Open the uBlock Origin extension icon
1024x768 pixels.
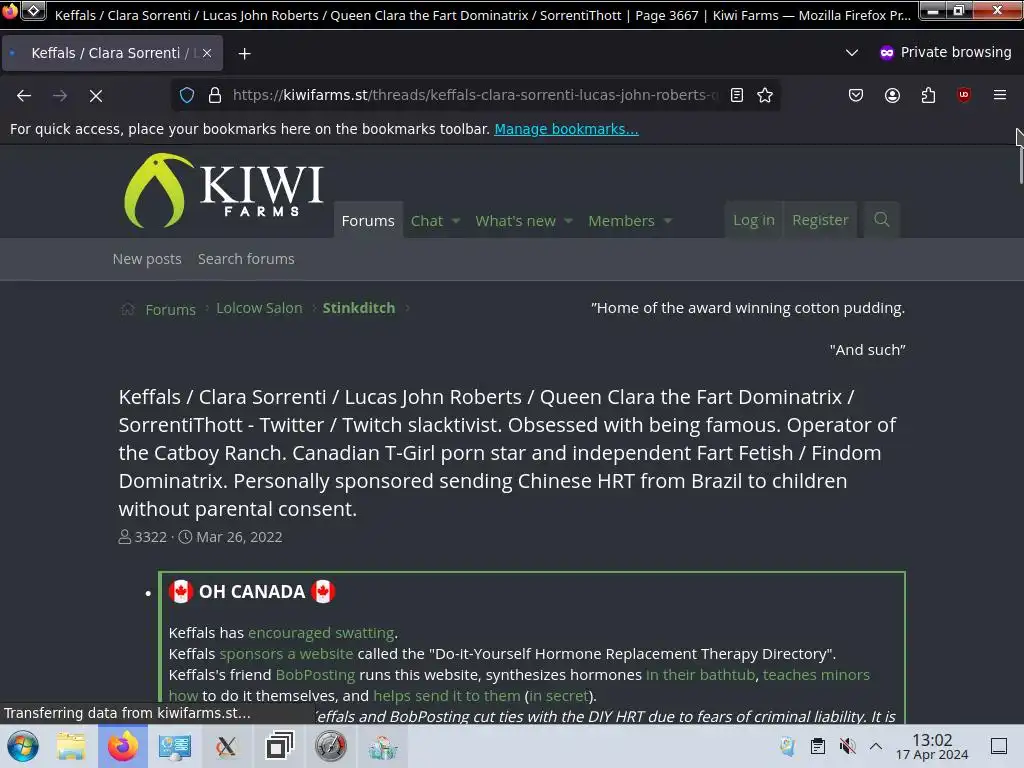pos(964,95)
